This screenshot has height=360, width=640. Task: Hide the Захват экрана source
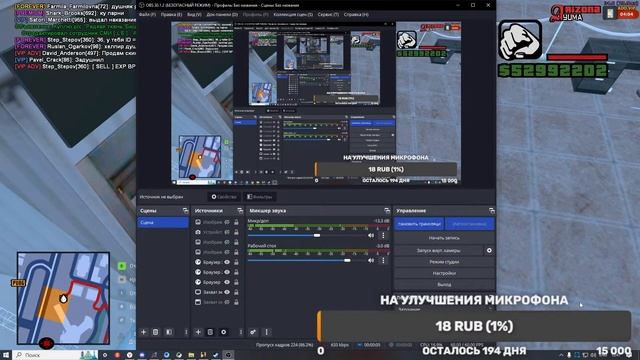227,292
